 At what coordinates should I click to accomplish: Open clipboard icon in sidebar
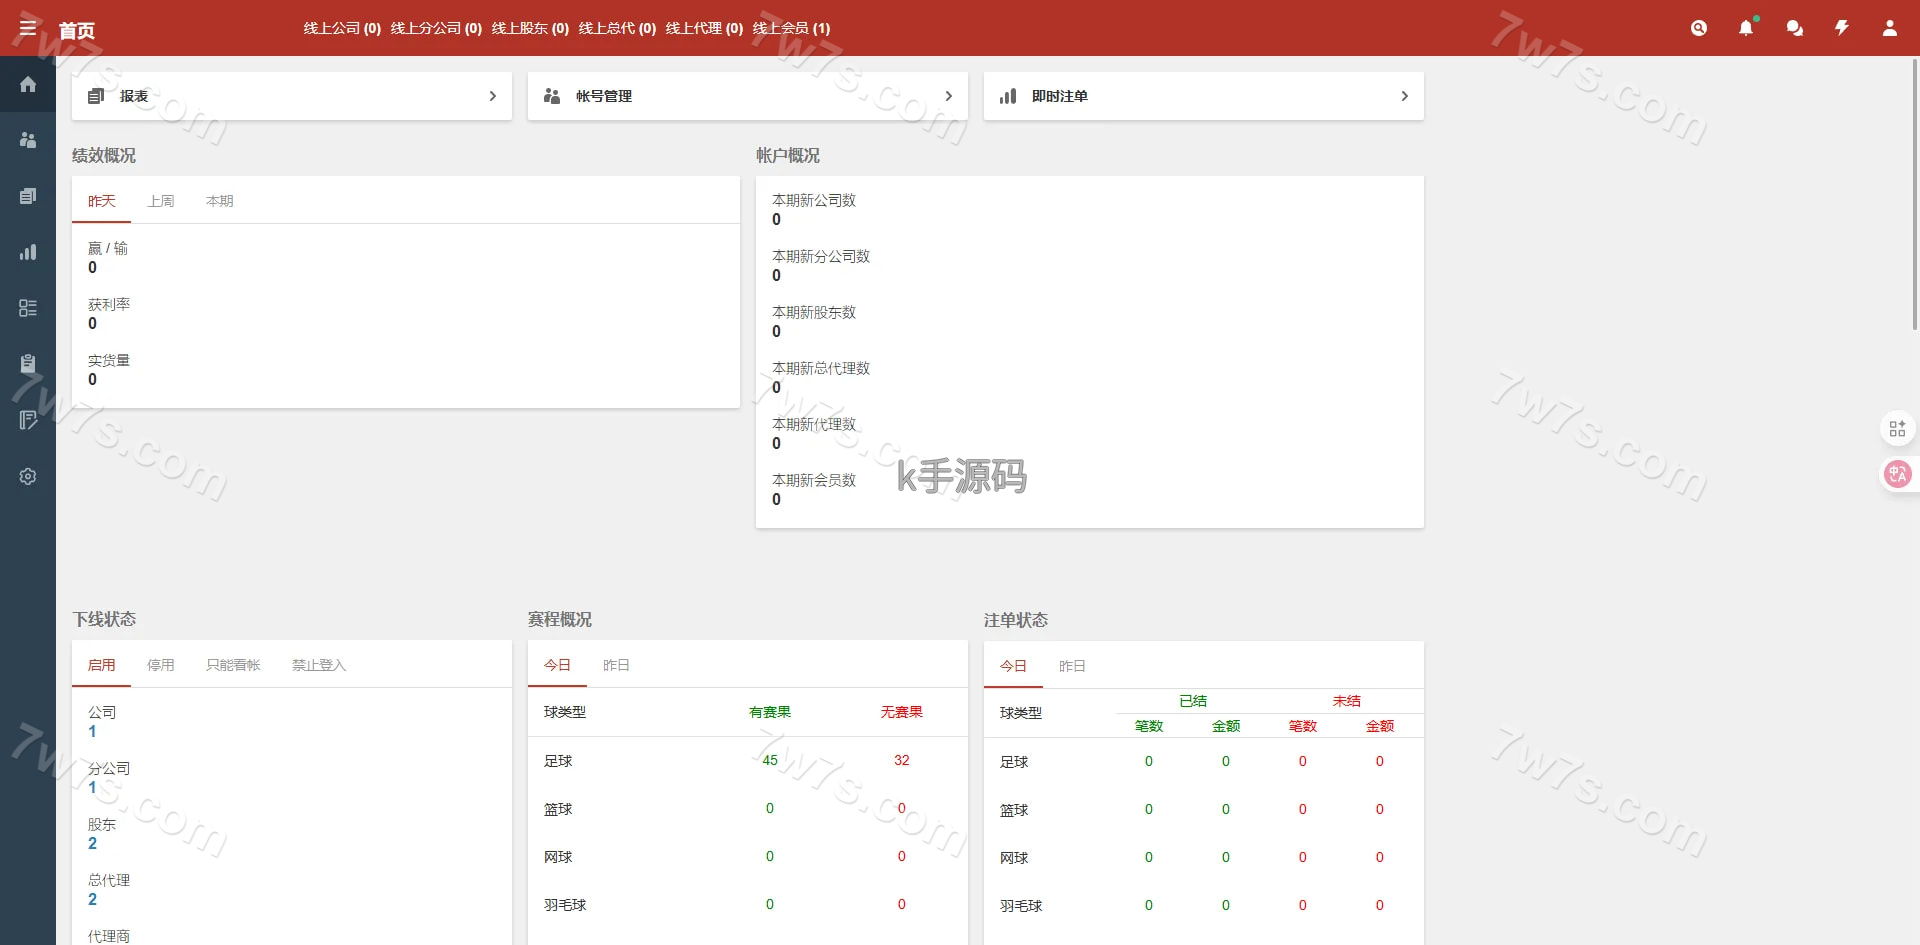click(28, 364)
